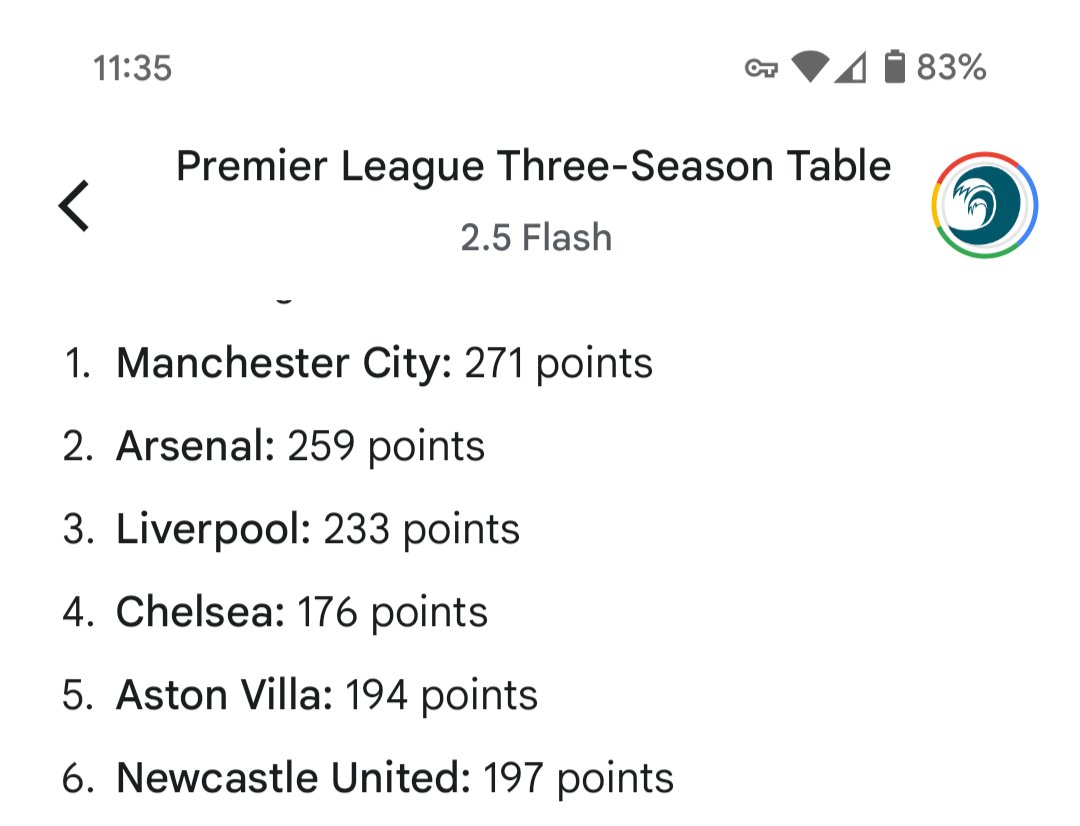Screen dimensions: 1080x826
Task: Tap the battery icon in status bar
Action: coord(894,67)
